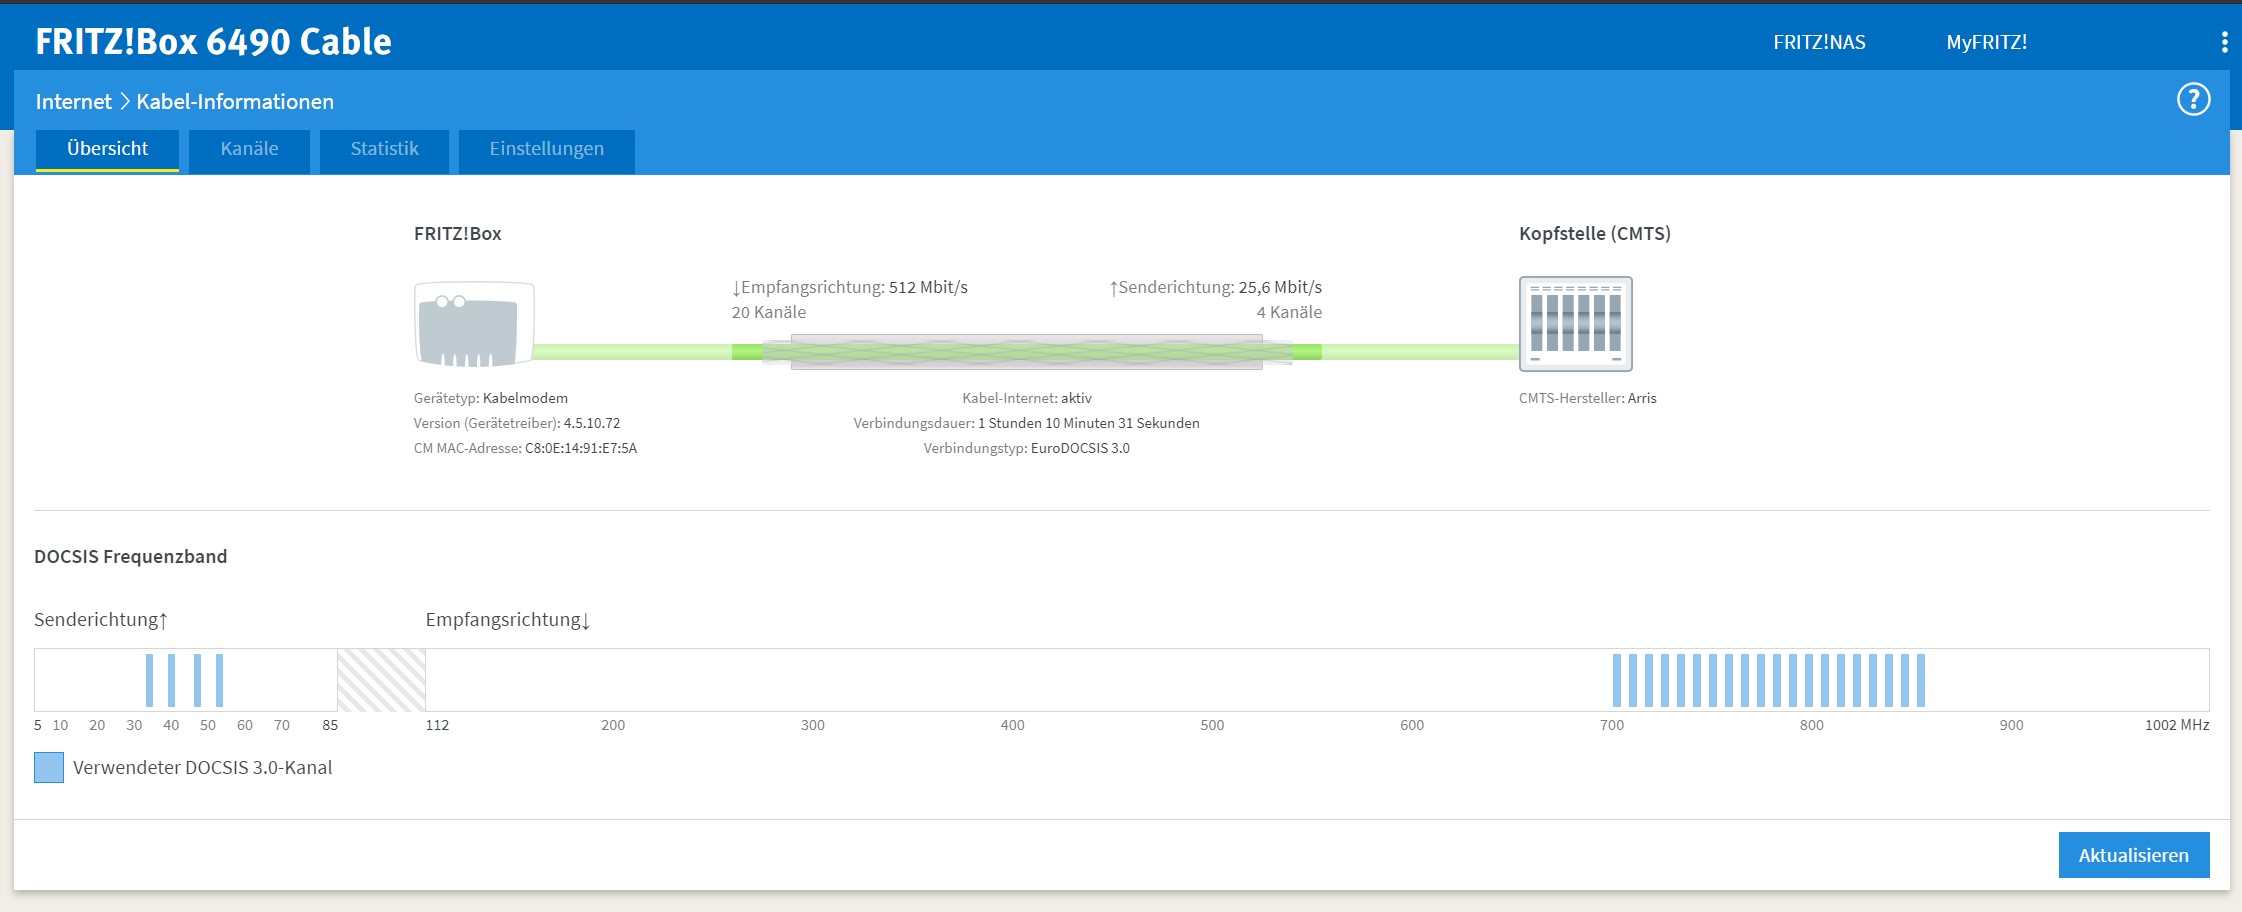Click the 85 frequency axis label
2242x912 pixels.
click(x=330, y=725)
